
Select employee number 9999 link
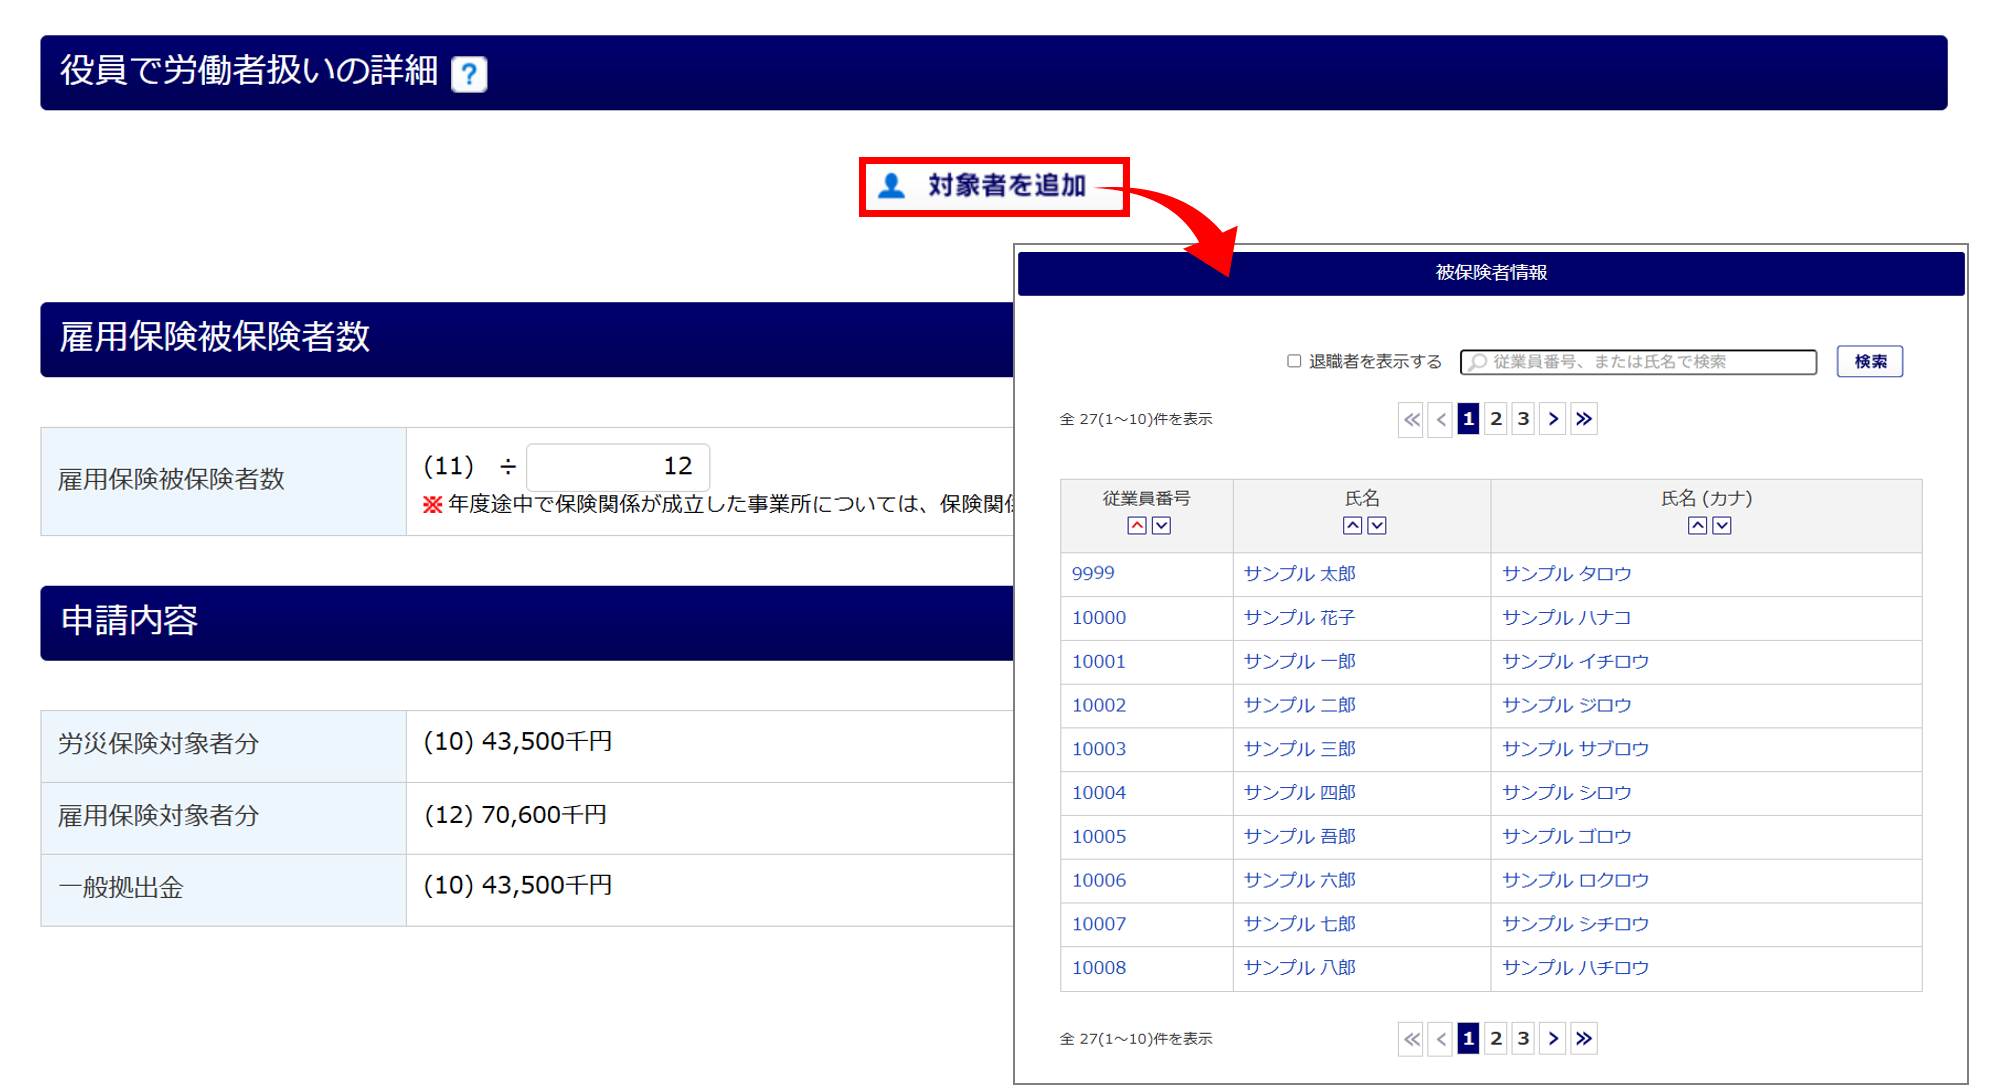pyautogui.click(x=1093, y=574)
